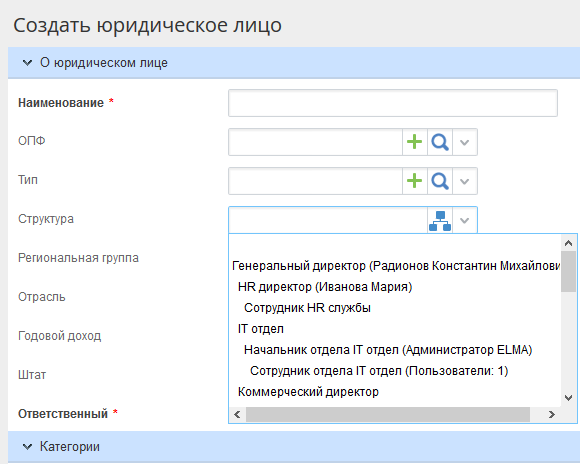Collapse the Структура dropdown list
Viewport: 580px width, 464px height.
click(x=465, y=221)
